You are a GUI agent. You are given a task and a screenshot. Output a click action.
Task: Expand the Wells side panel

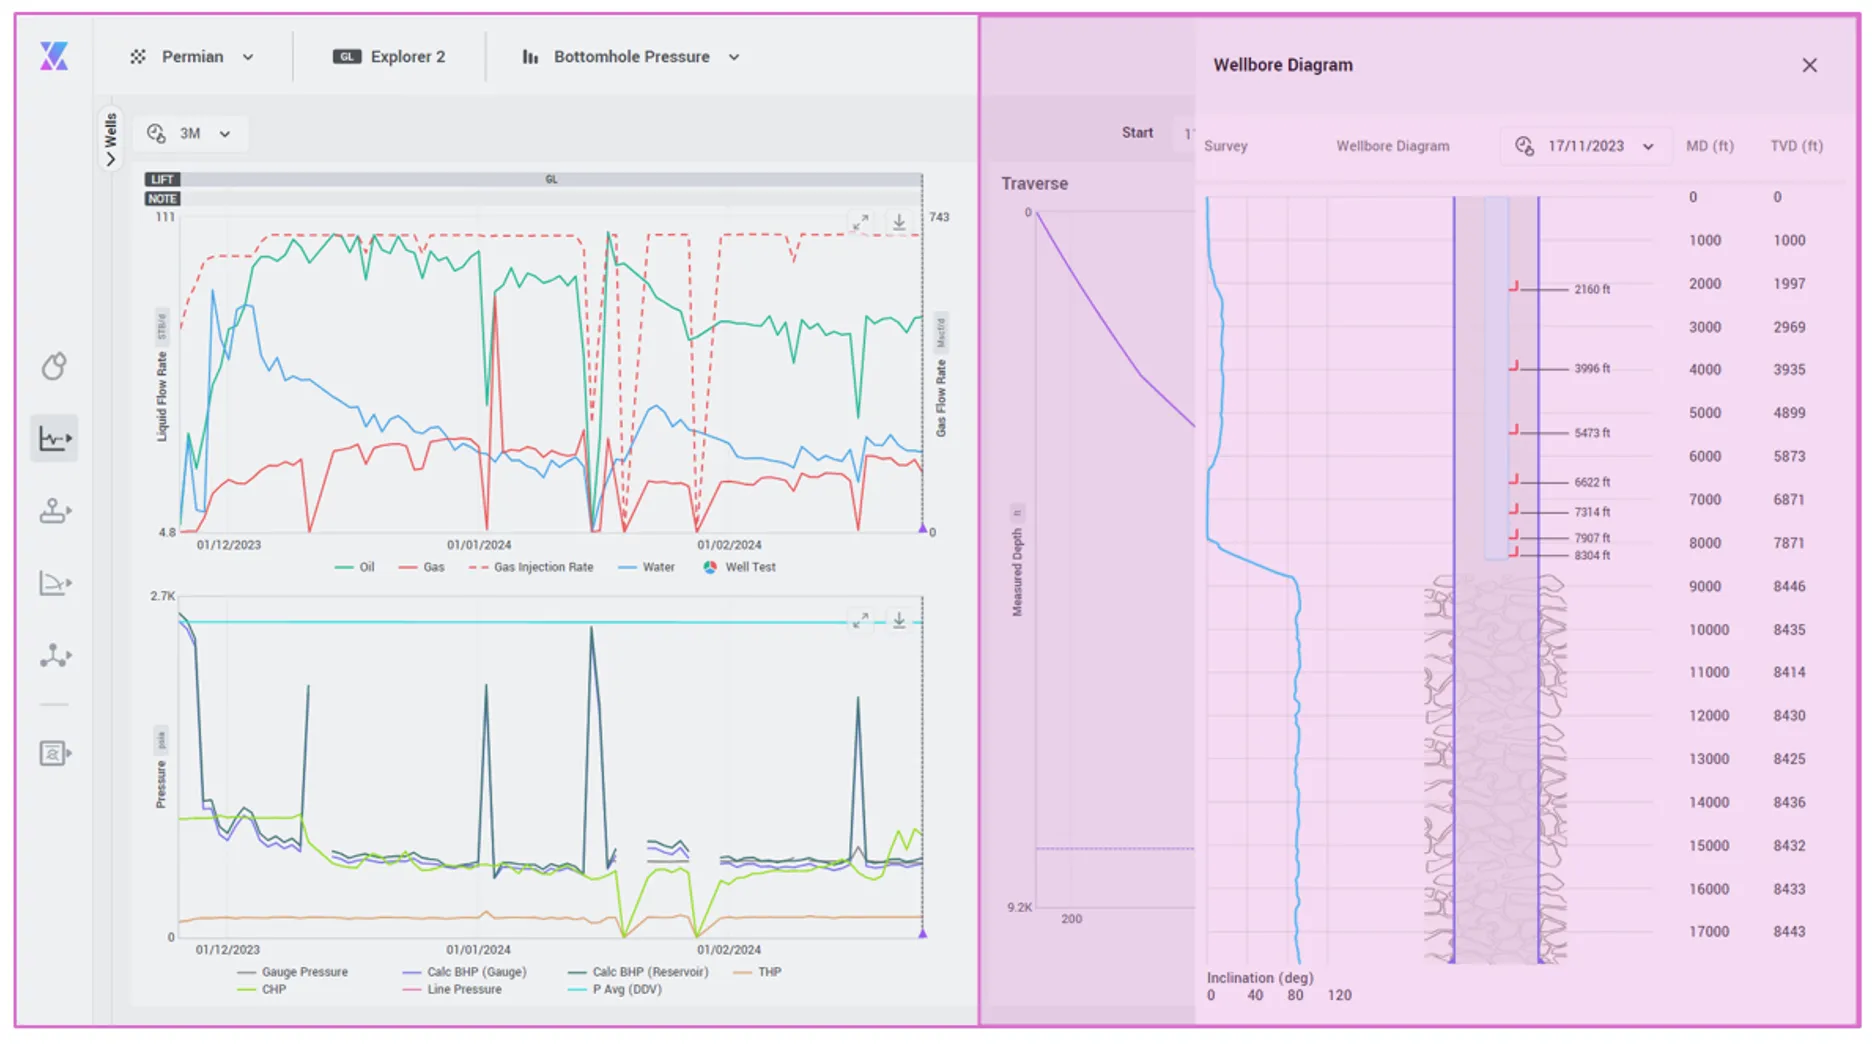pos(110,139)
